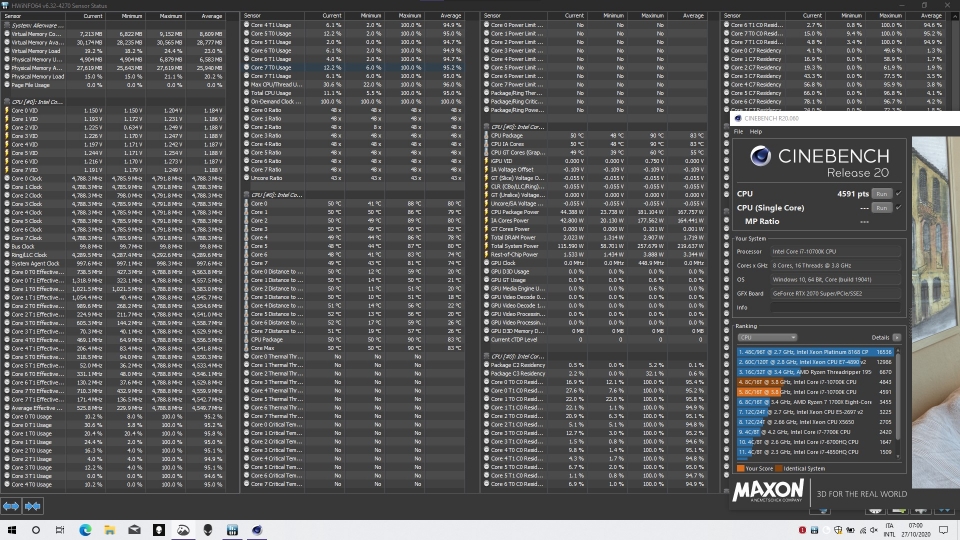Click the sensor icon beside Core 7 T0 Usage
The width and height of the screenshot is (960, 540).
(246, 67)
